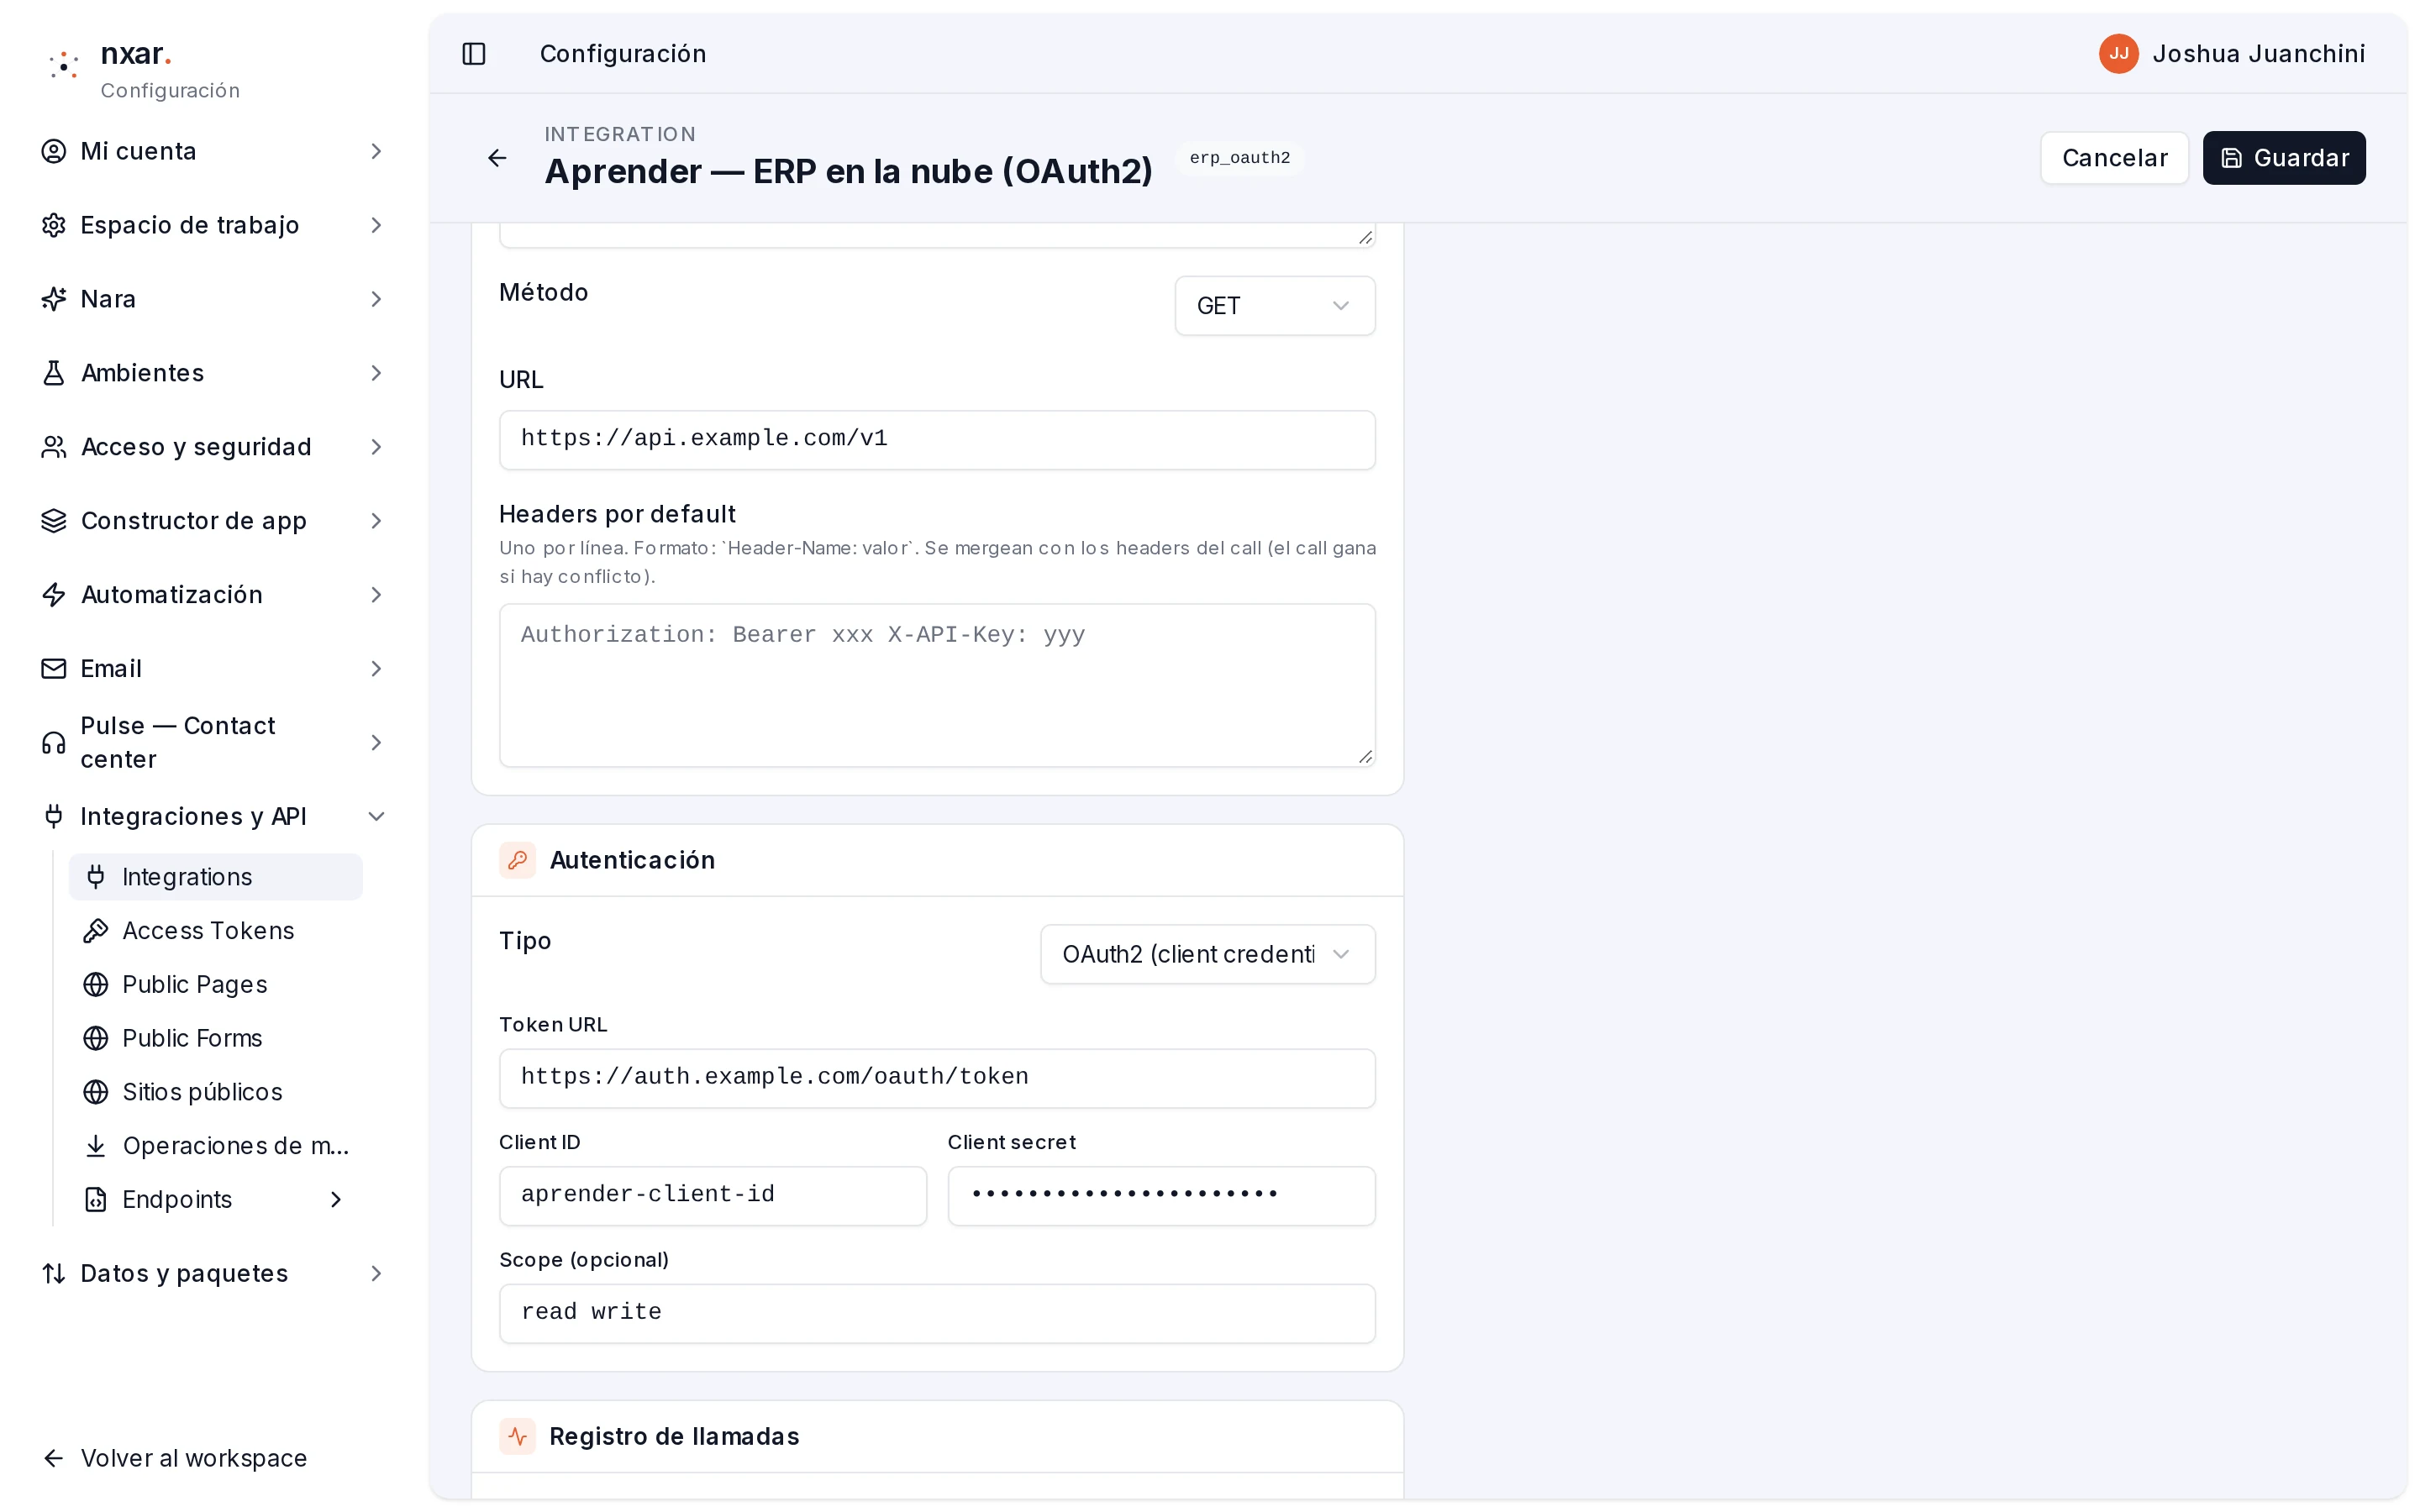Open Operaciones de m... menu item
Screen dimensions: 2420x1512
pyautogui.click(x=215, y=1146)
